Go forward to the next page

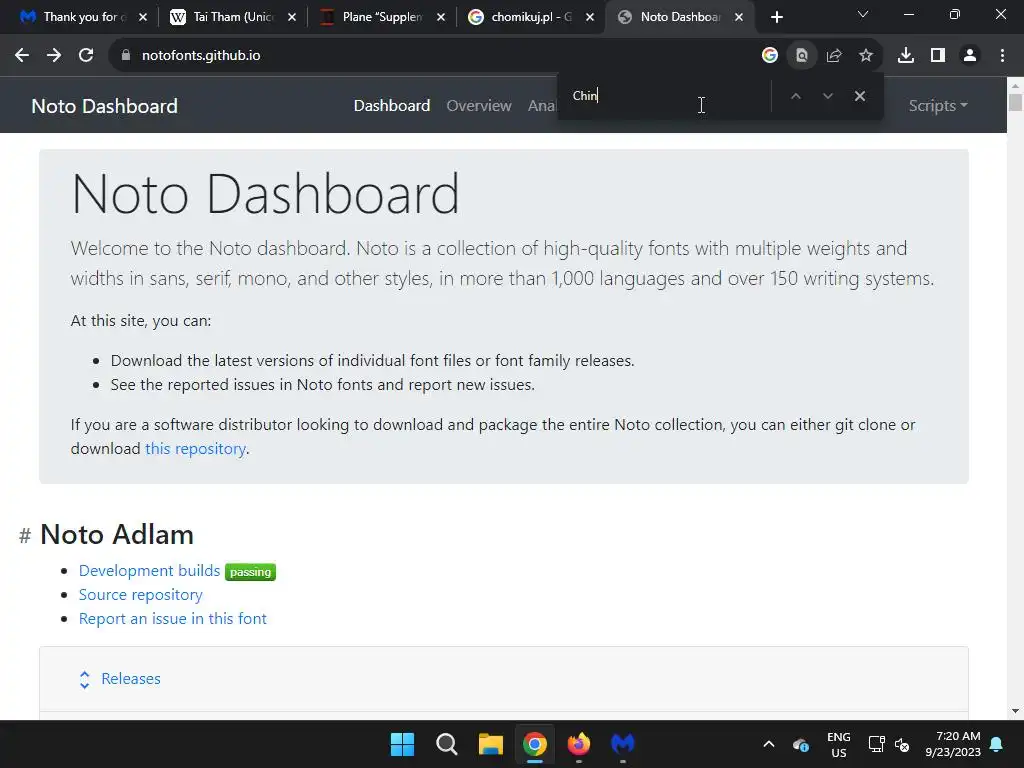tap(54, 56)
